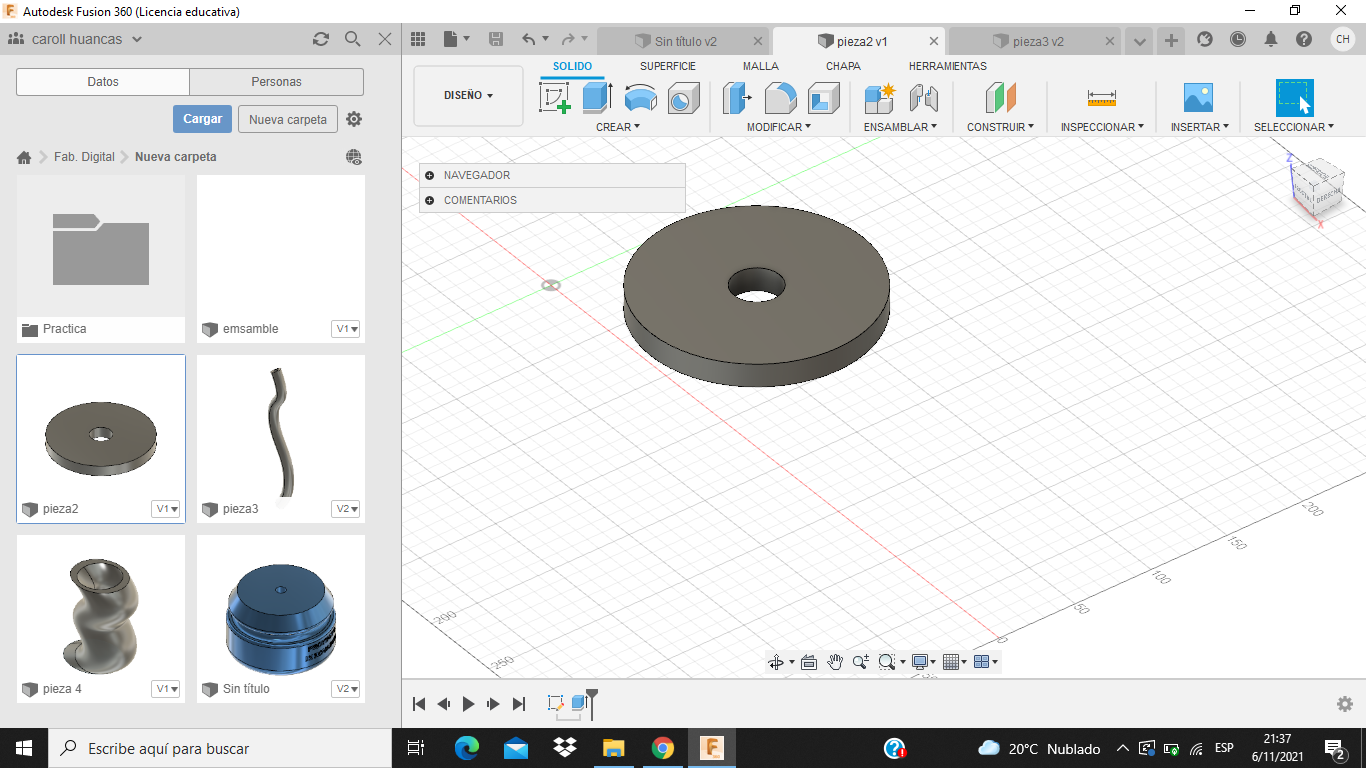Screen dimensions: 1366x768
Task: Expand the NAVEGADOR panel
Action: [429, 175]
